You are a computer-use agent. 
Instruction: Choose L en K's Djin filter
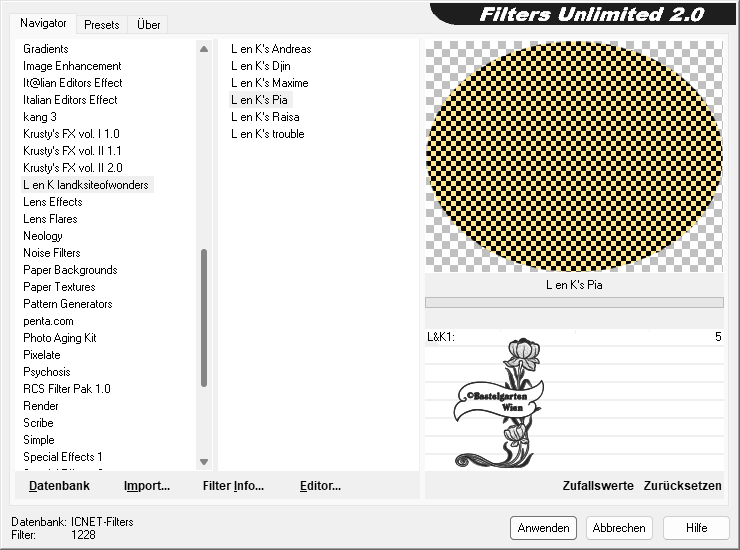tap(261, 66)
